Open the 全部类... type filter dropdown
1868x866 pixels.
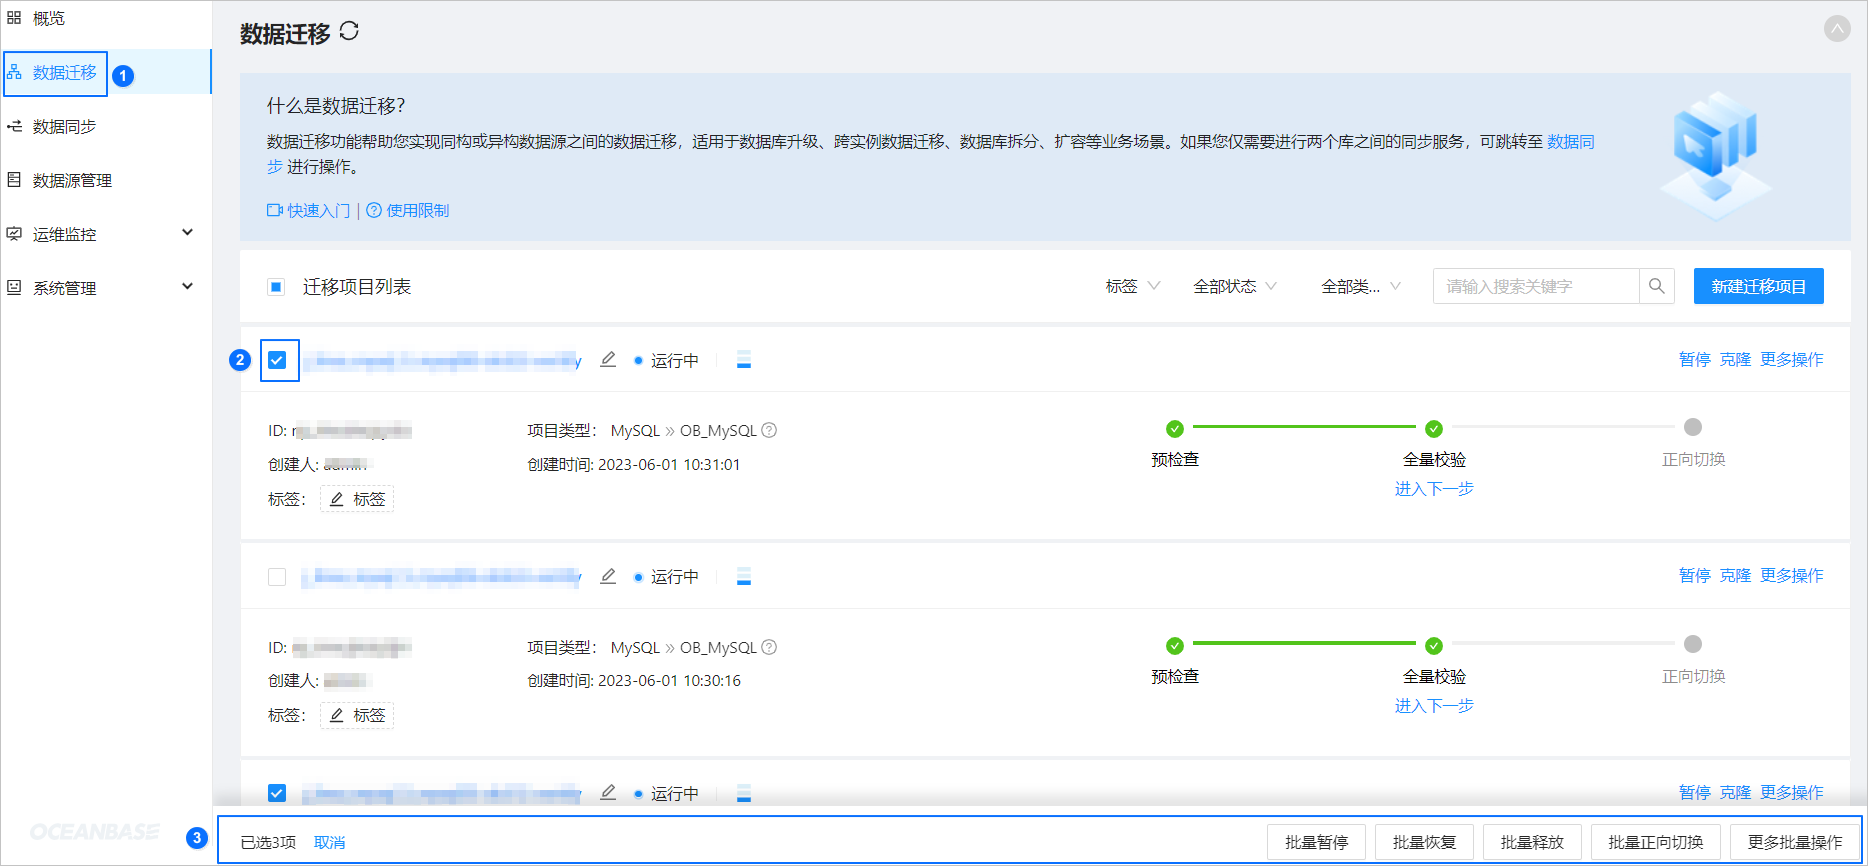[x=1361, y=286]
